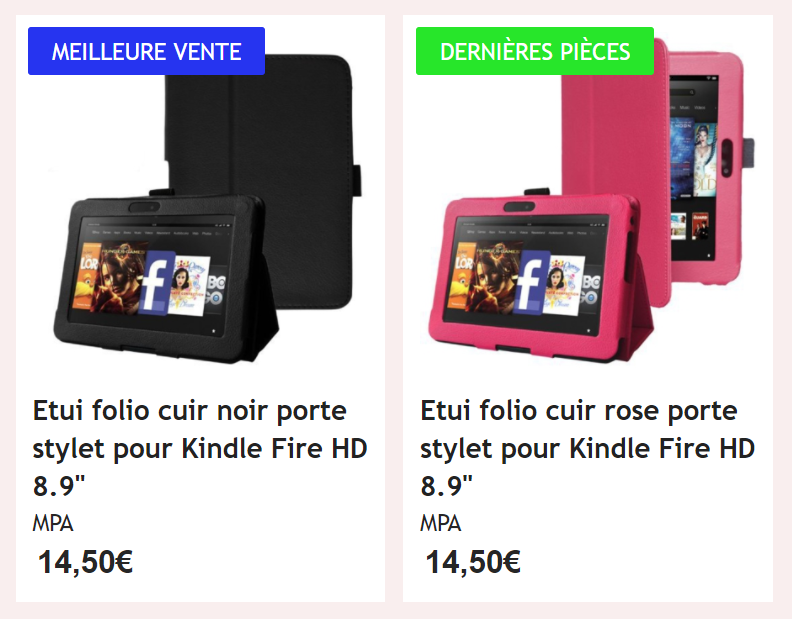The height and width of the screenshot is (619, 792).
Task: Select MPA brand under the pink case
Action: [440, 523]
